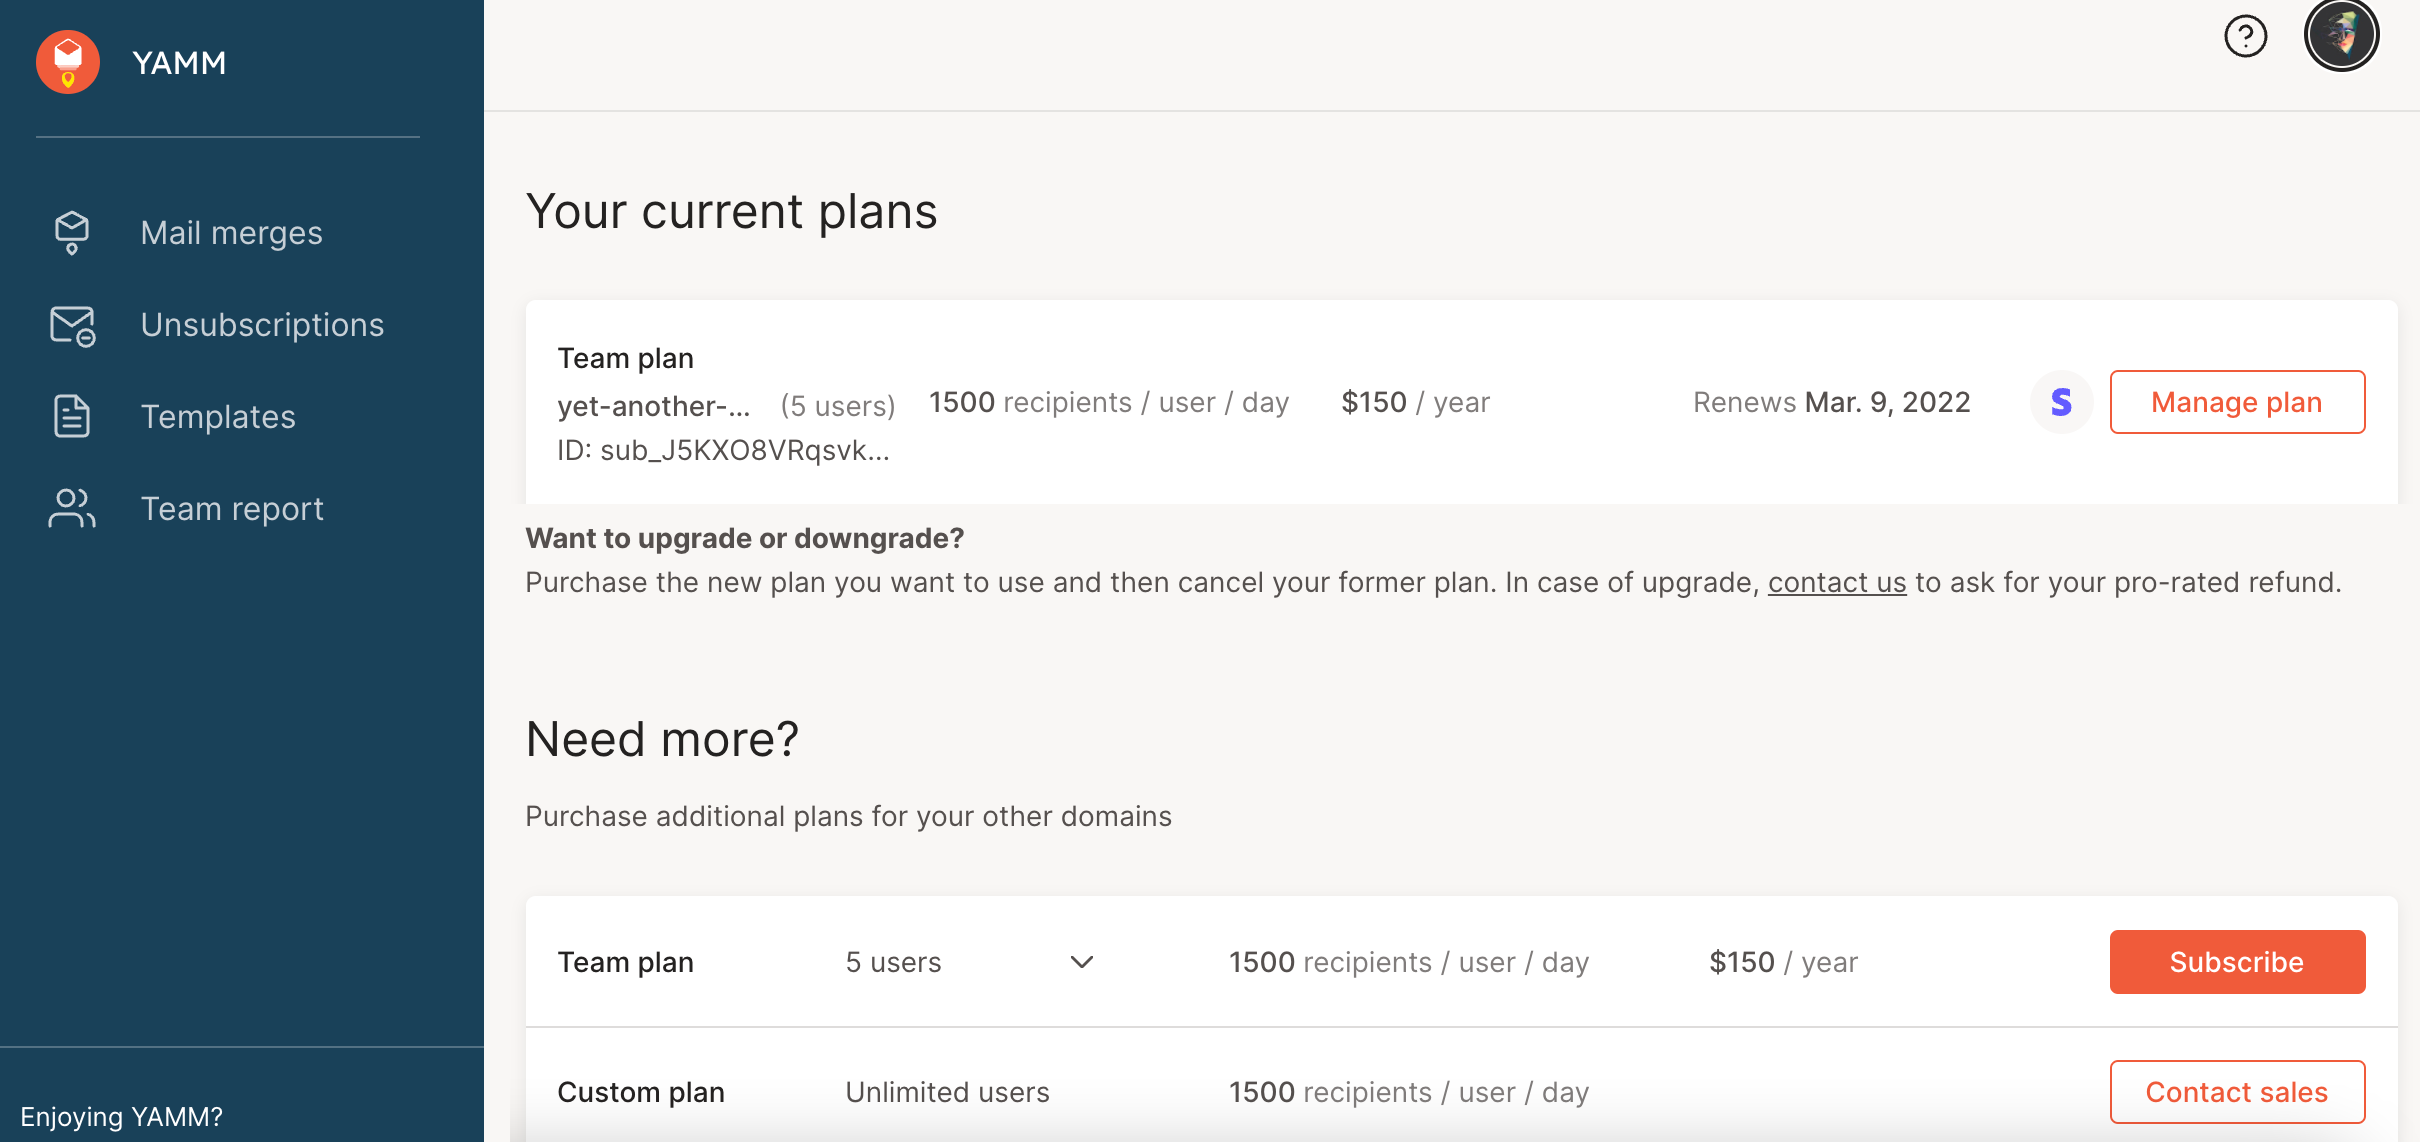Open the contact us link
Image resolution: width=2420 pixels, height=1142 pixels.
tap(1837, 582)
